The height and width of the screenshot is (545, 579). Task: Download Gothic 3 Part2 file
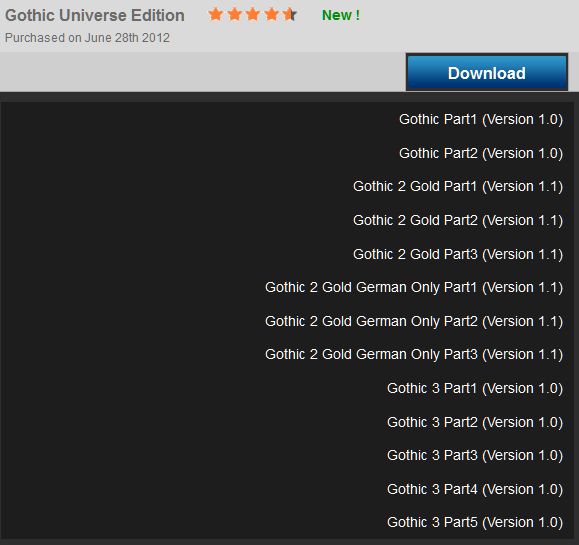point(475,422)
